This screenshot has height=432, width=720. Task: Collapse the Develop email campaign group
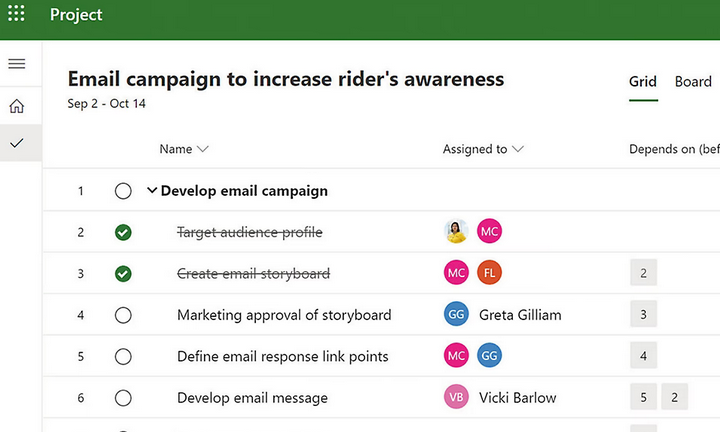[x=152, y=191]
